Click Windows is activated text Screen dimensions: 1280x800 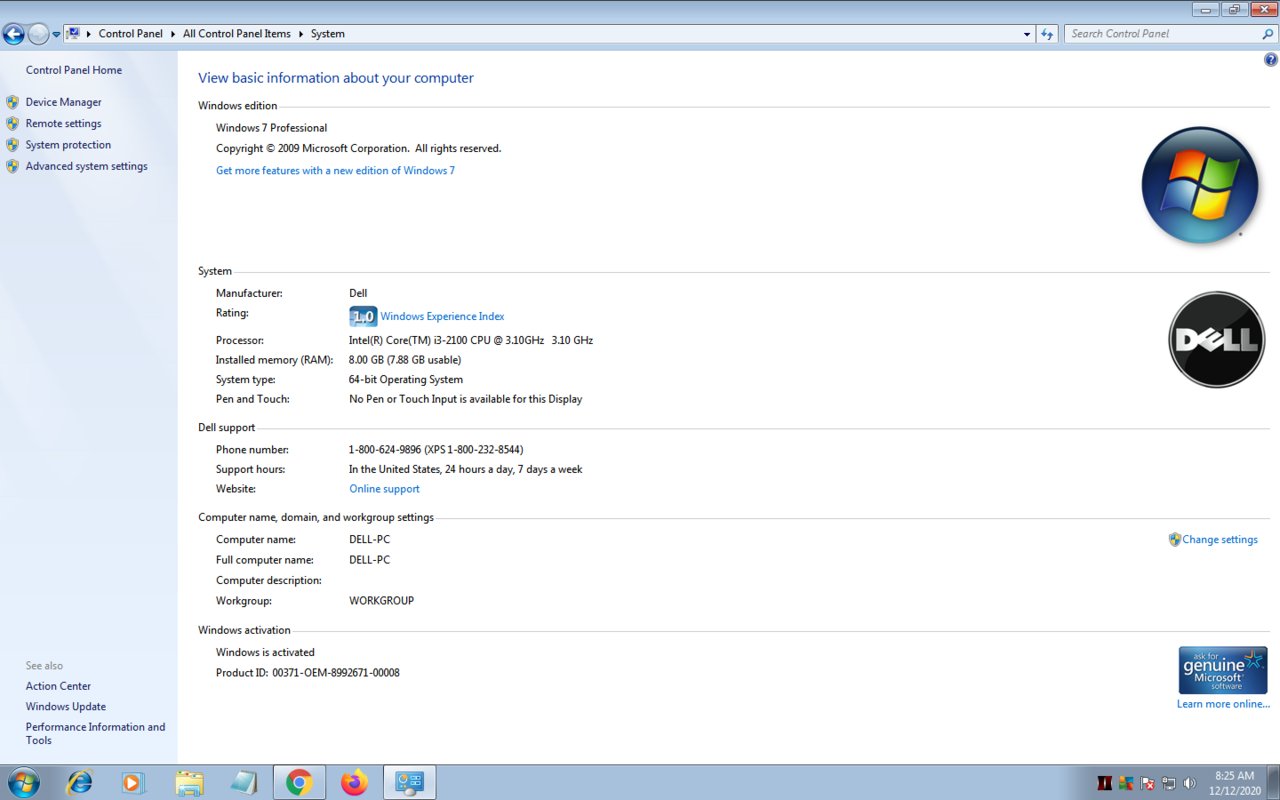(x=265, y=653)
